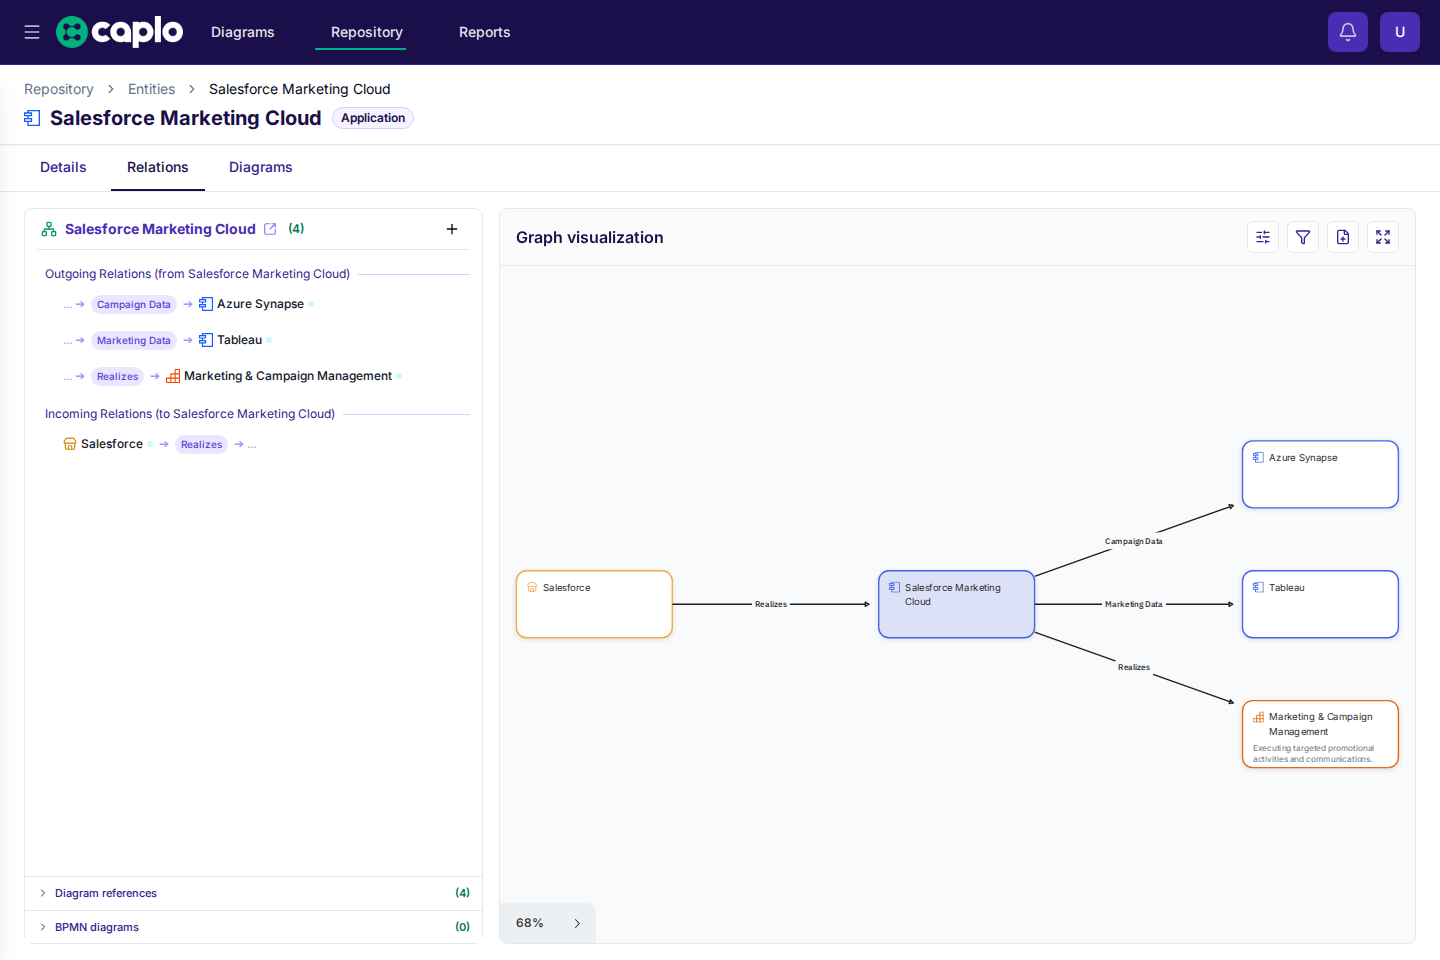1440x960 pixels.
Task: Open the notifications bell
Action: (1348, 32)
